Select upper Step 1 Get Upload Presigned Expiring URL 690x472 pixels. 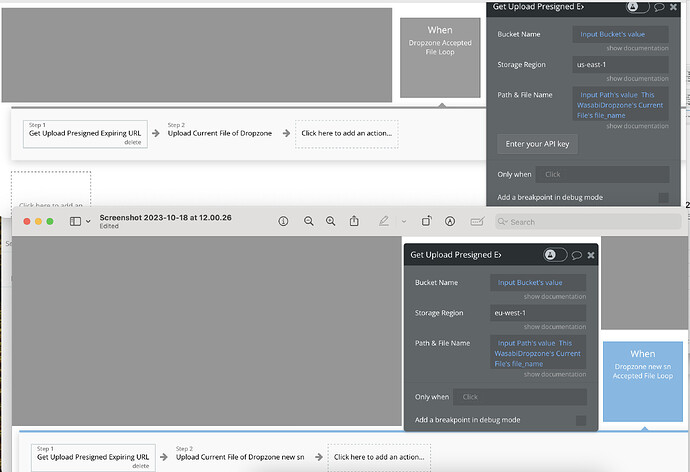[85, 134]
